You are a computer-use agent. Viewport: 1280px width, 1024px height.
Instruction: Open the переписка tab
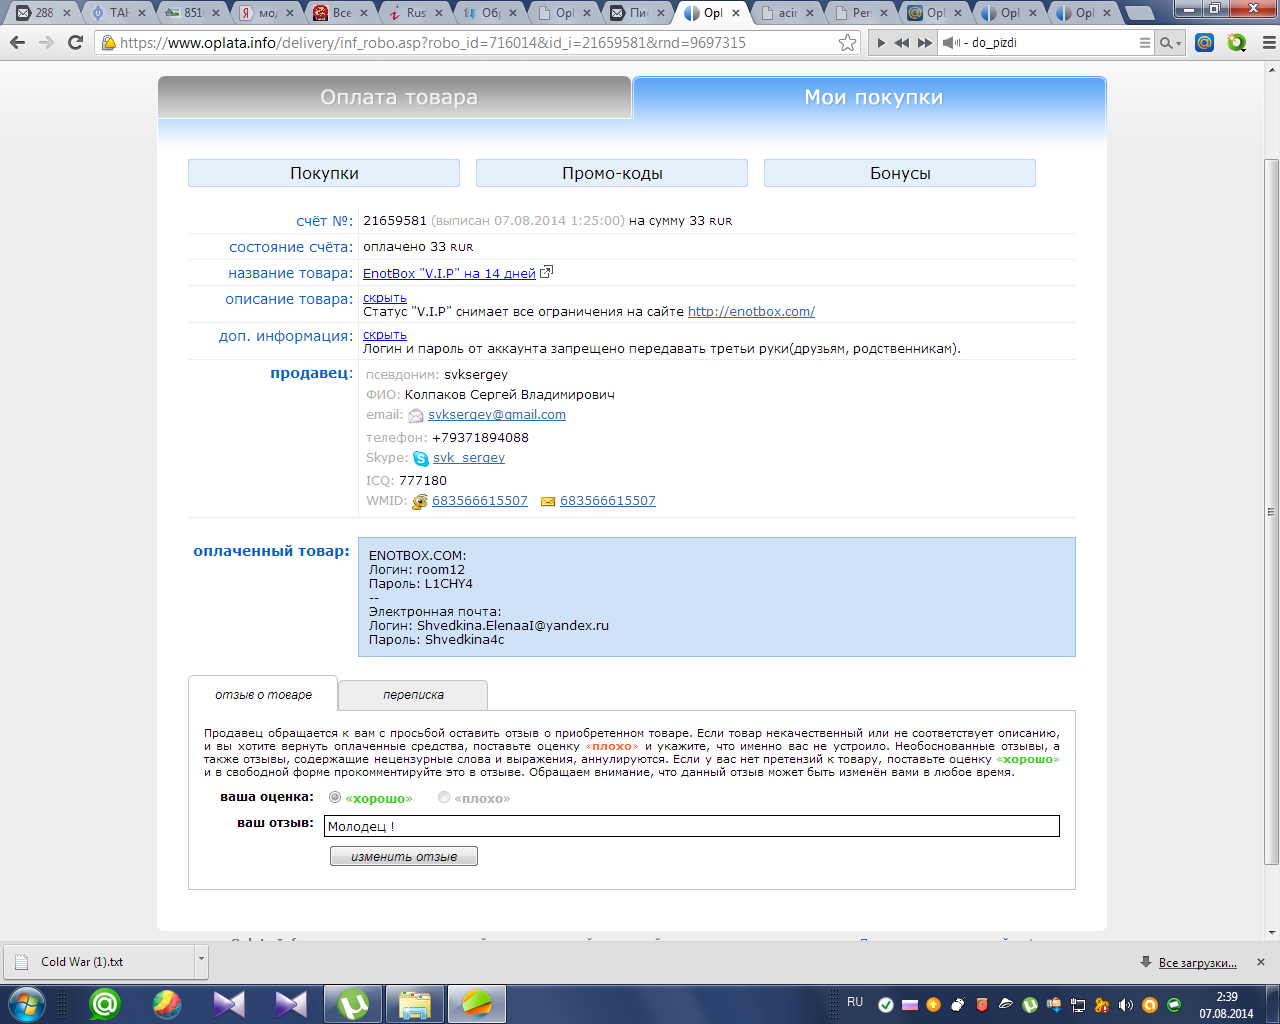(x=413, y=694)
